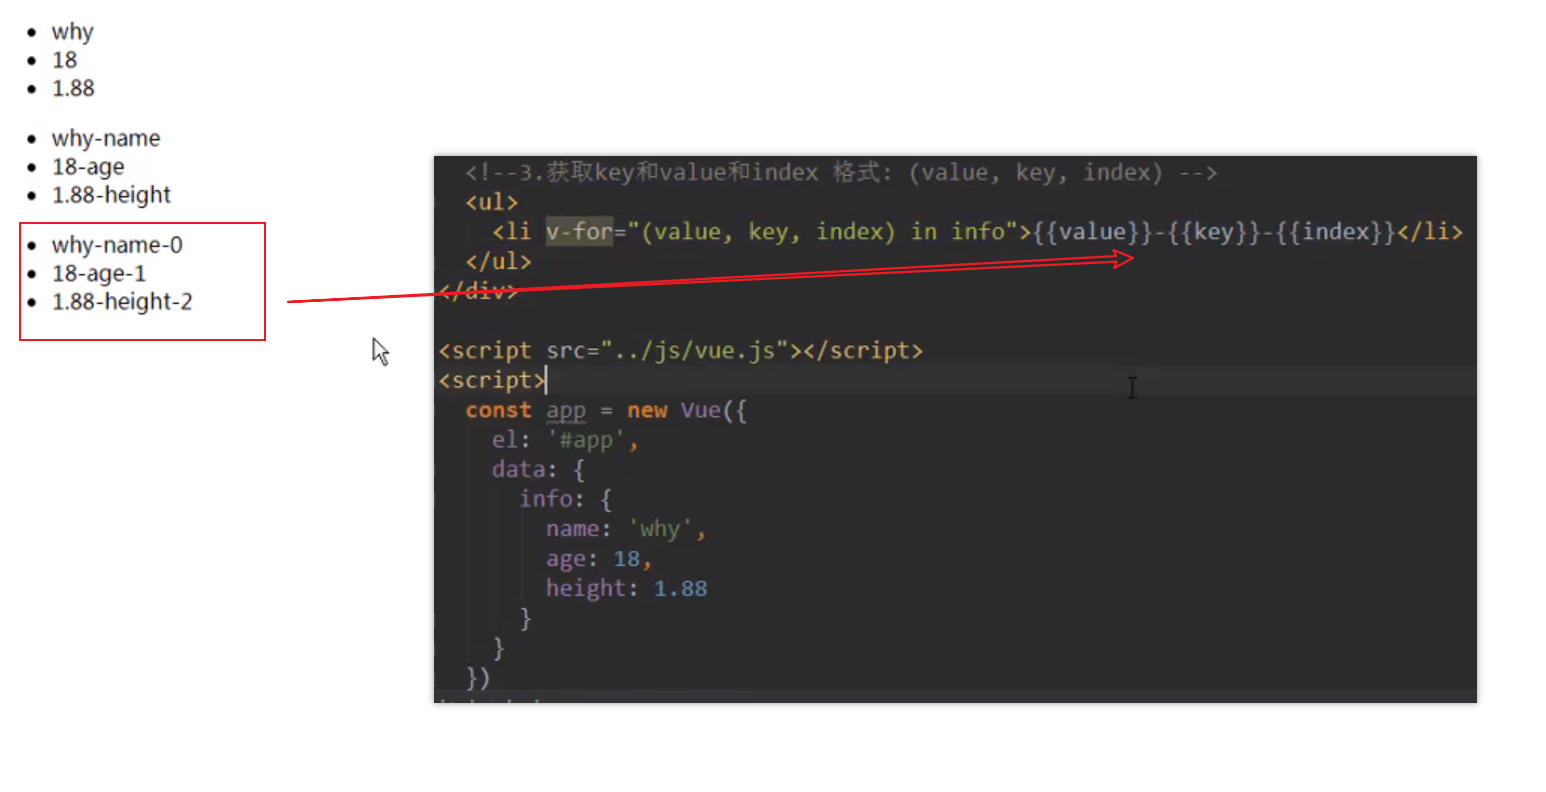Viewport: 1546px width, 792px height.
Task: Click the '1.88-height-2' list item
Action: pyautogui.click(x=122, y=302)
